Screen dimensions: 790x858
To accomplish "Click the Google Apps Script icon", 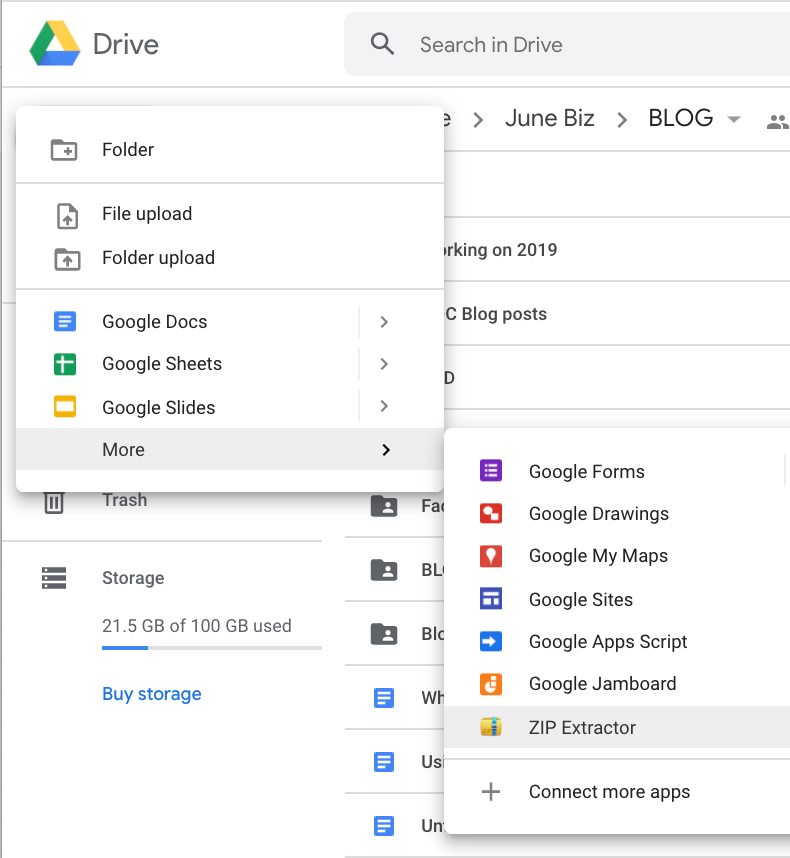I will 491,641.
